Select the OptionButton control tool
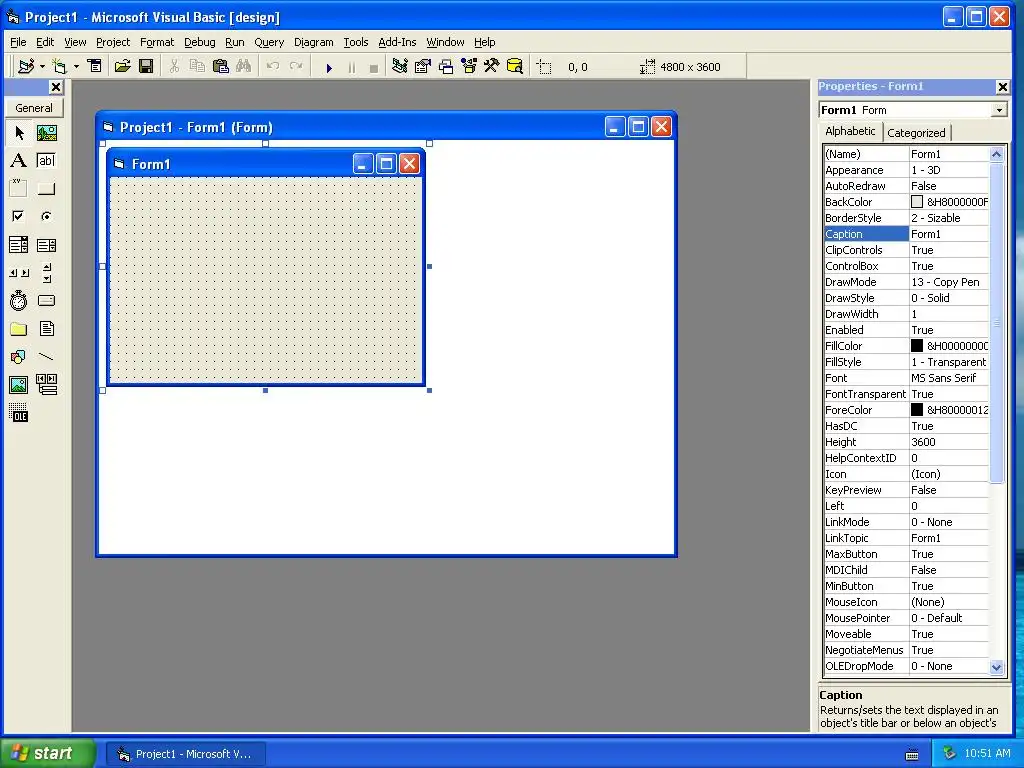The height and width of the screenshot is (768, 1024). pos(46,216)
